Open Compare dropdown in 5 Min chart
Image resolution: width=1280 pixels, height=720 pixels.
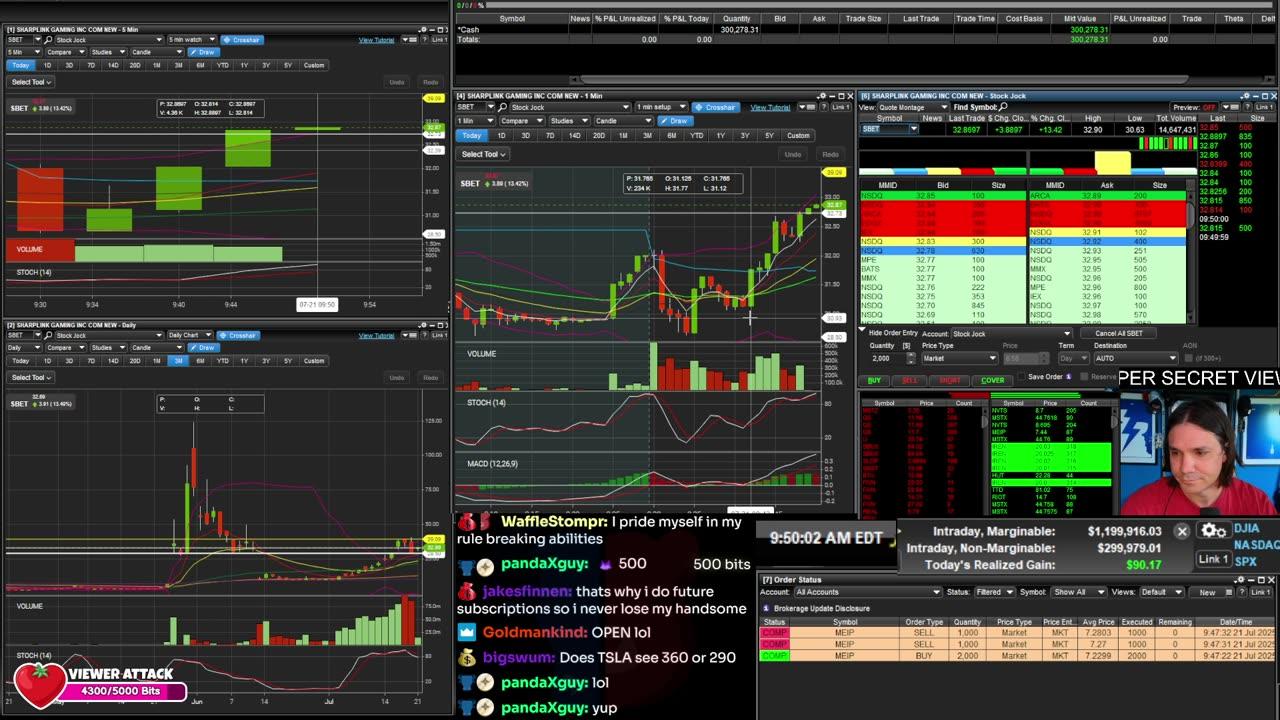(x=66, y=52)
